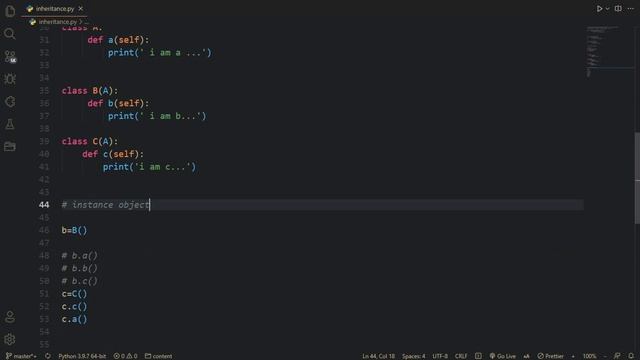Click the content folder status item

point(158,356)
